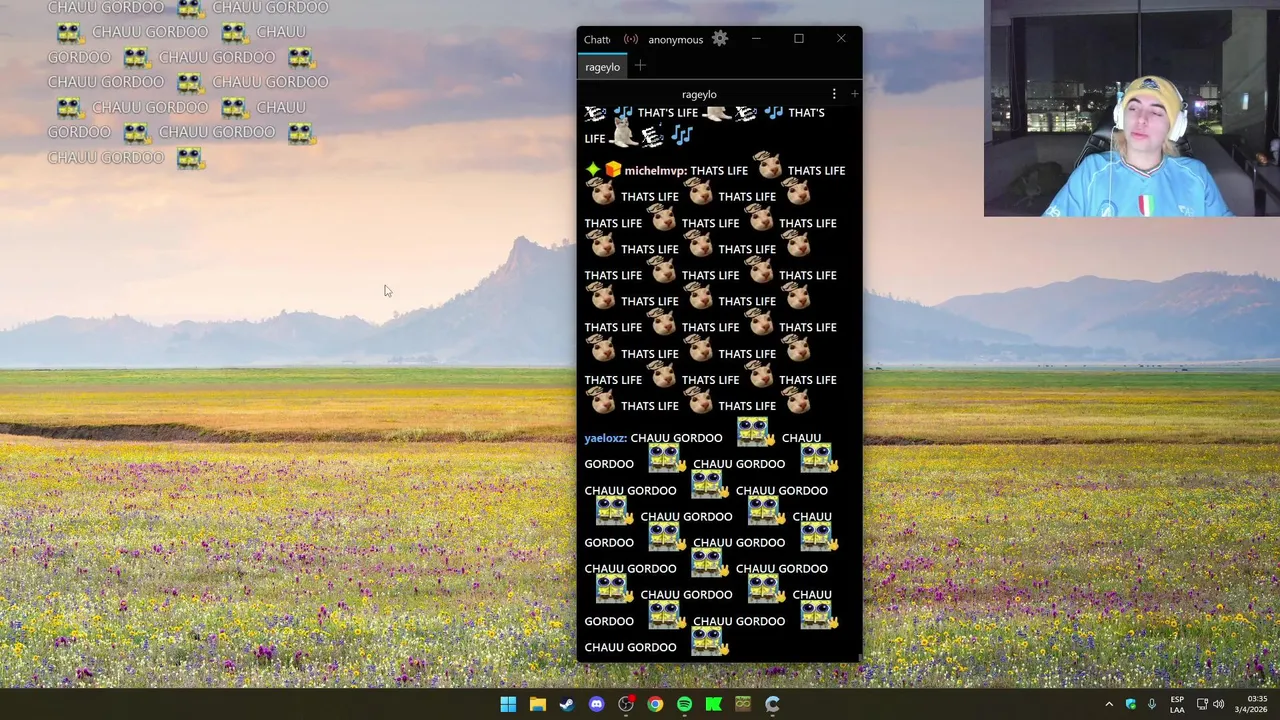The image size is (1280, 720).
Task: Open Windows Security tray icon
Action: pos(1131,704)
